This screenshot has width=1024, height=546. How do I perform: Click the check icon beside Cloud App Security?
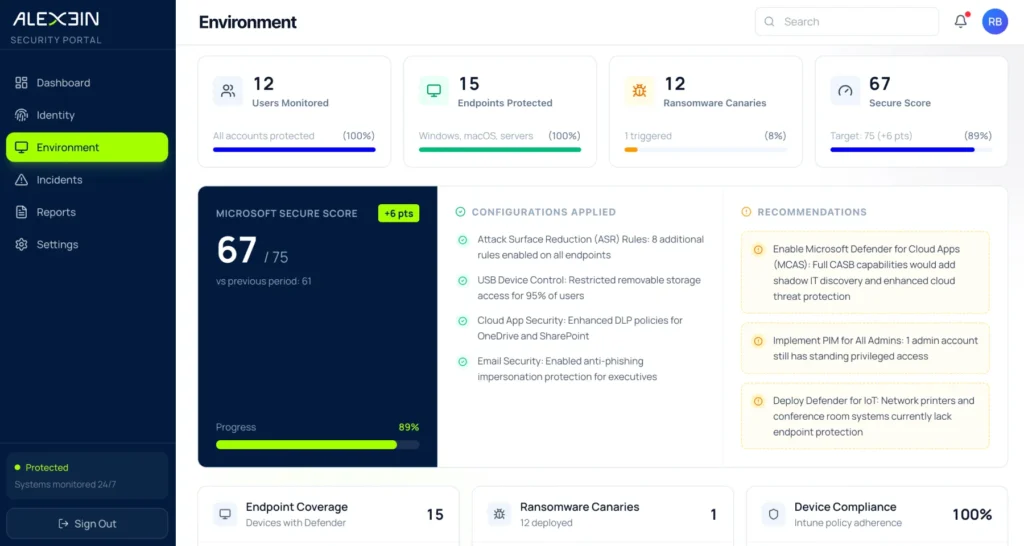coord(462,321)
